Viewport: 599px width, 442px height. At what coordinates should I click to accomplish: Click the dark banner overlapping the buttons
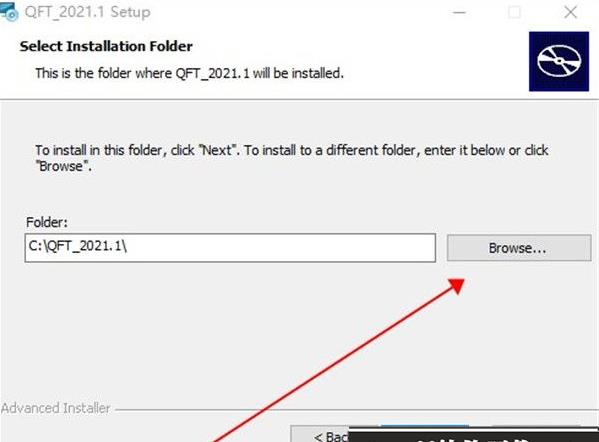[473, 436]
